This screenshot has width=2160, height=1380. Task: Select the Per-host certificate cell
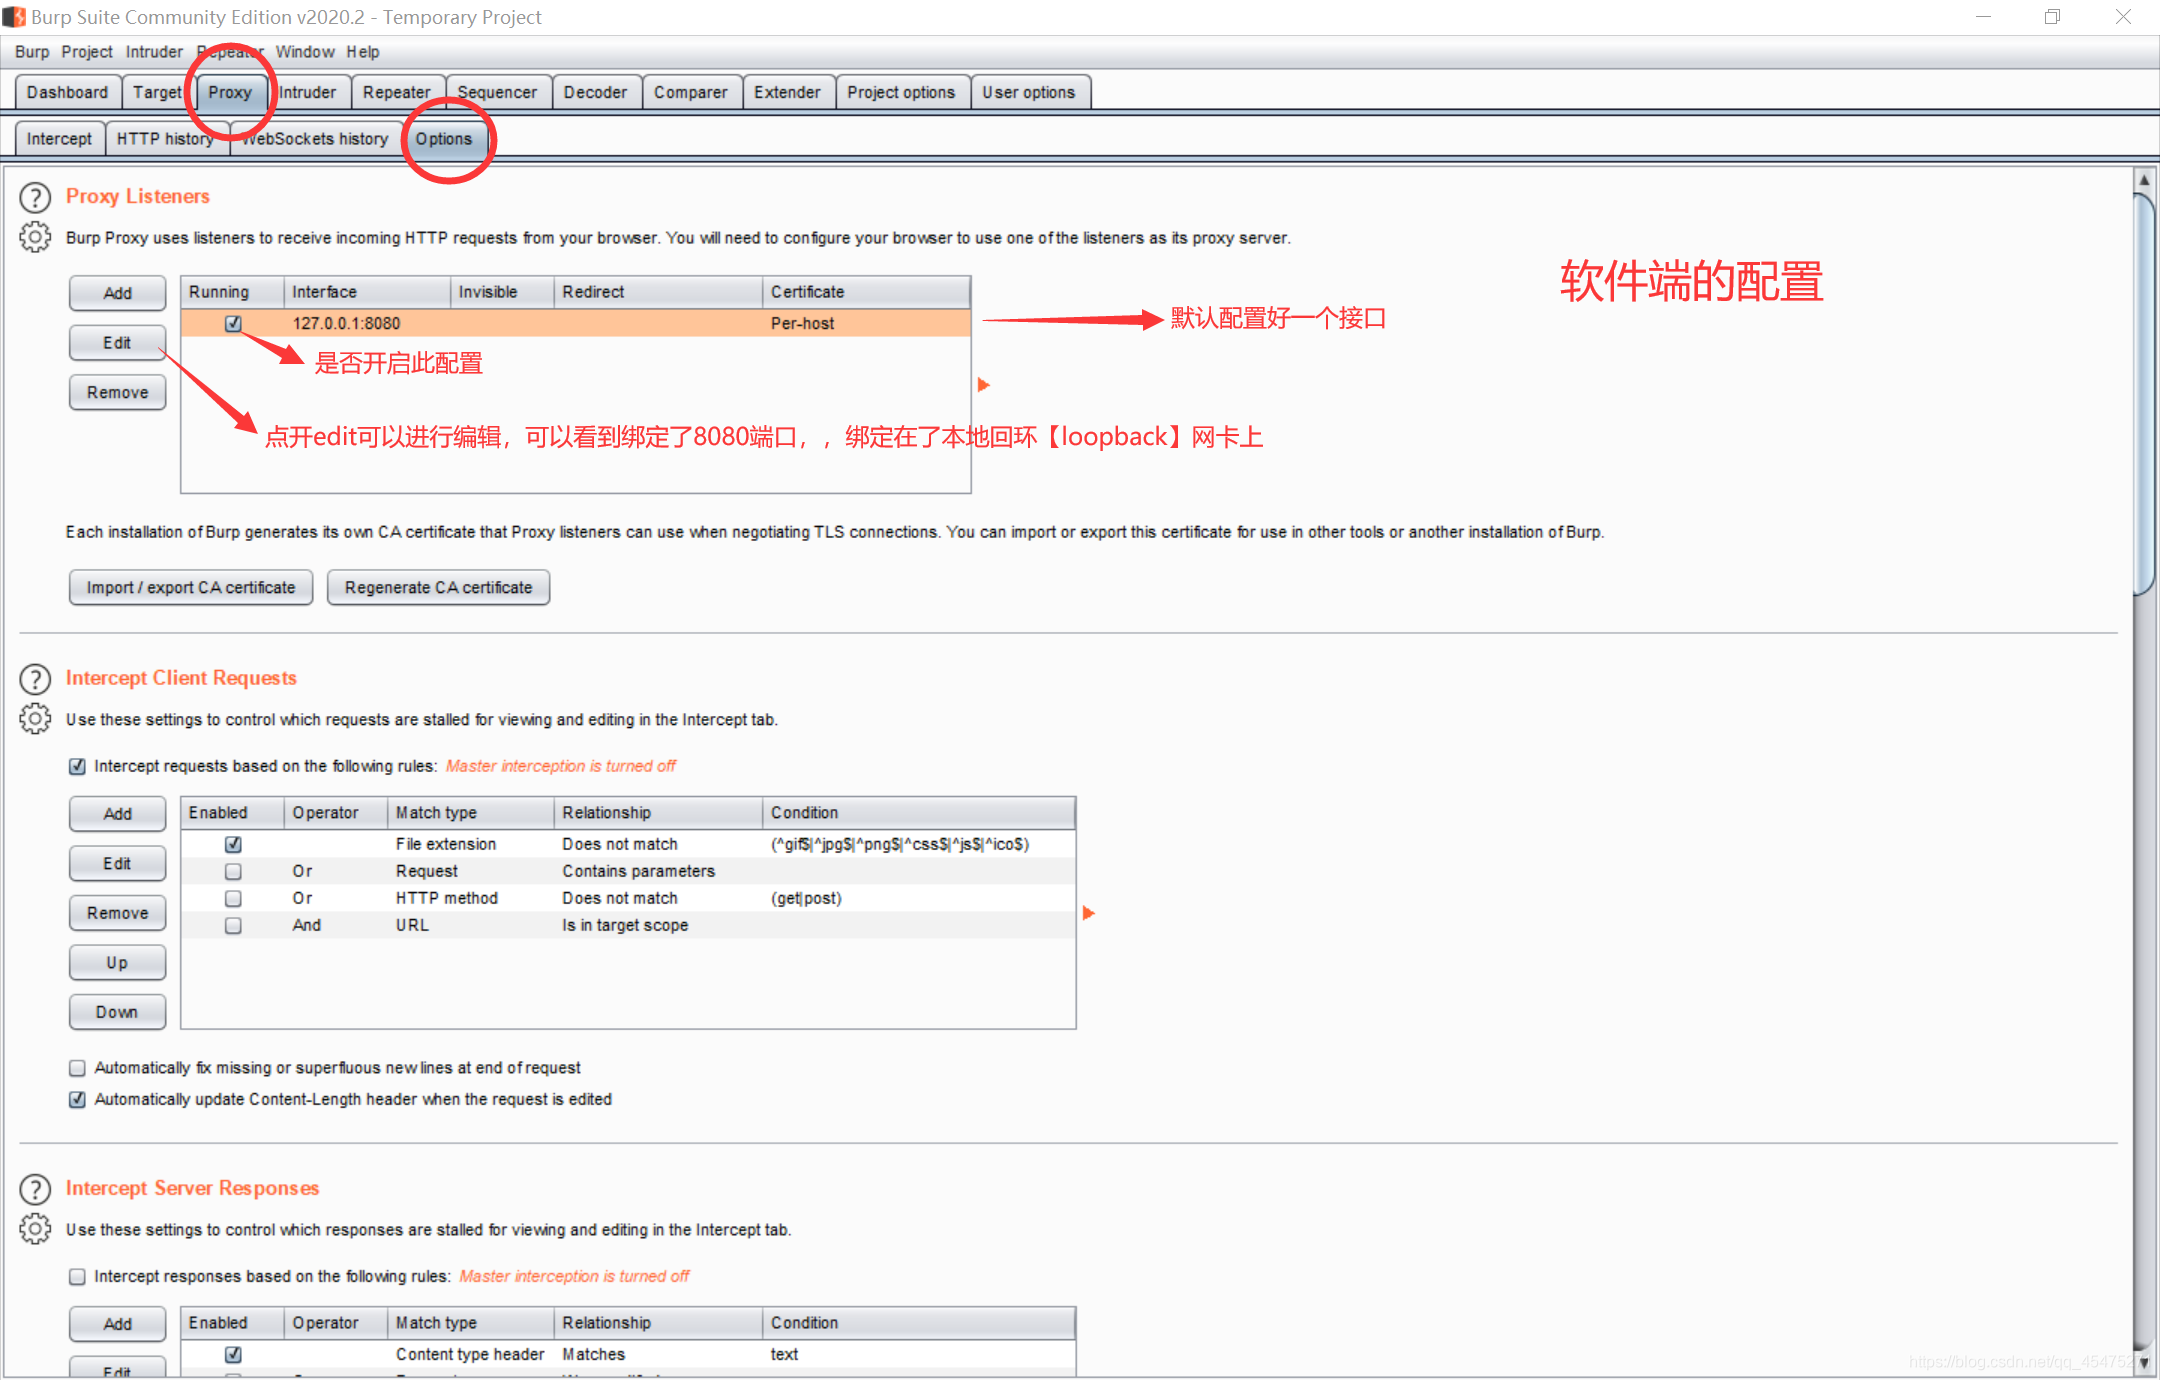pos(866,323)
